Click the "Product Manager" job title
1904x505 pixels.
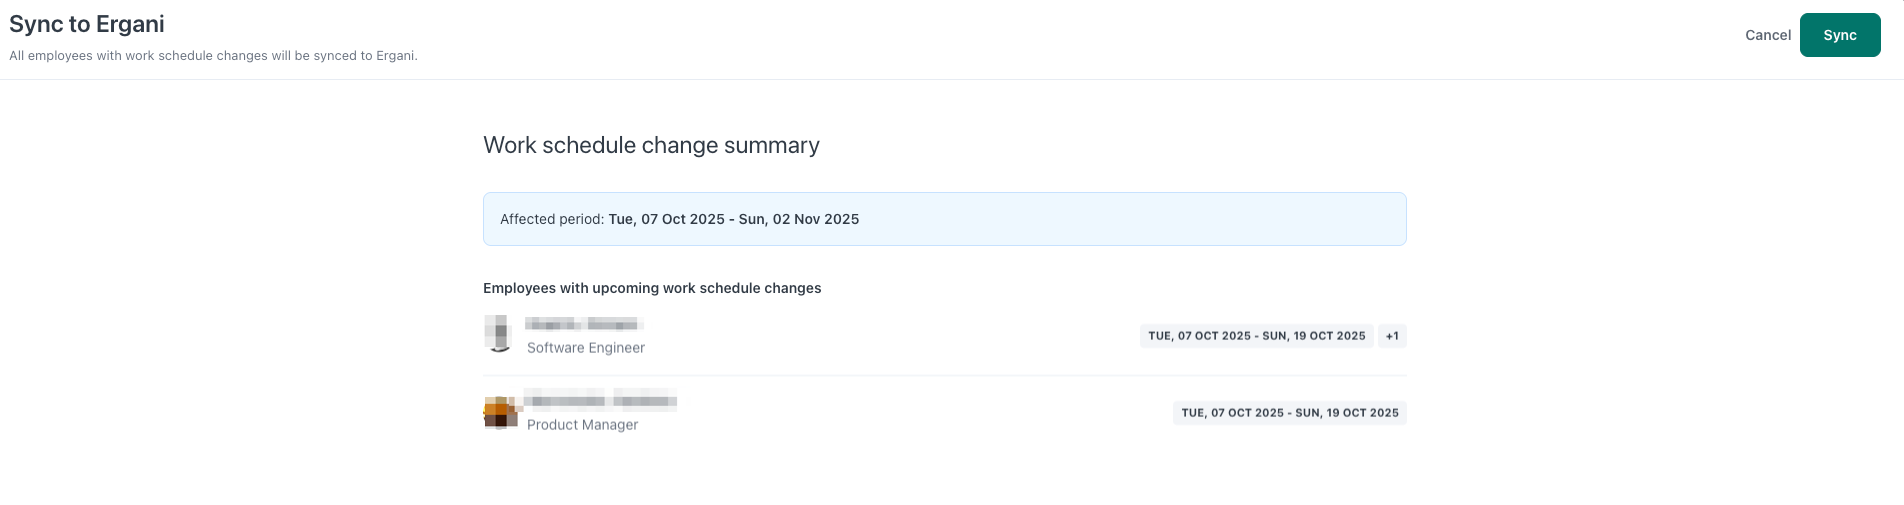click(582, 425)
